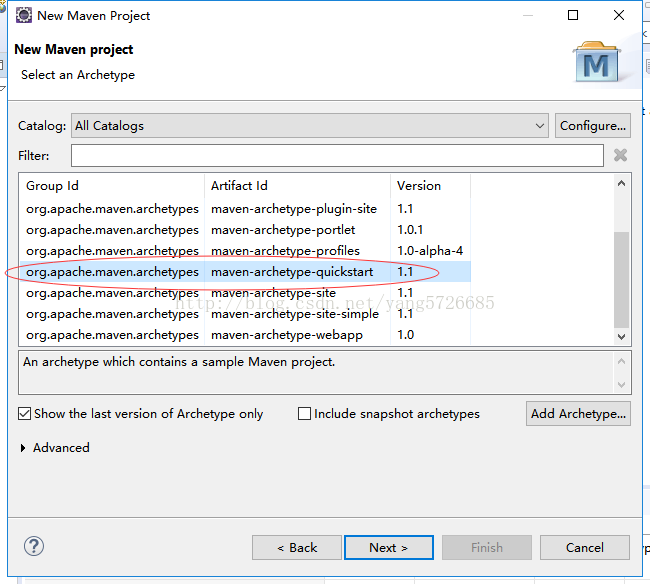Image resolution: width=650 pixels, height=584 pixels.
Task: Cancel the New Maven Project dialog
Action: click(x=585, y=548)
